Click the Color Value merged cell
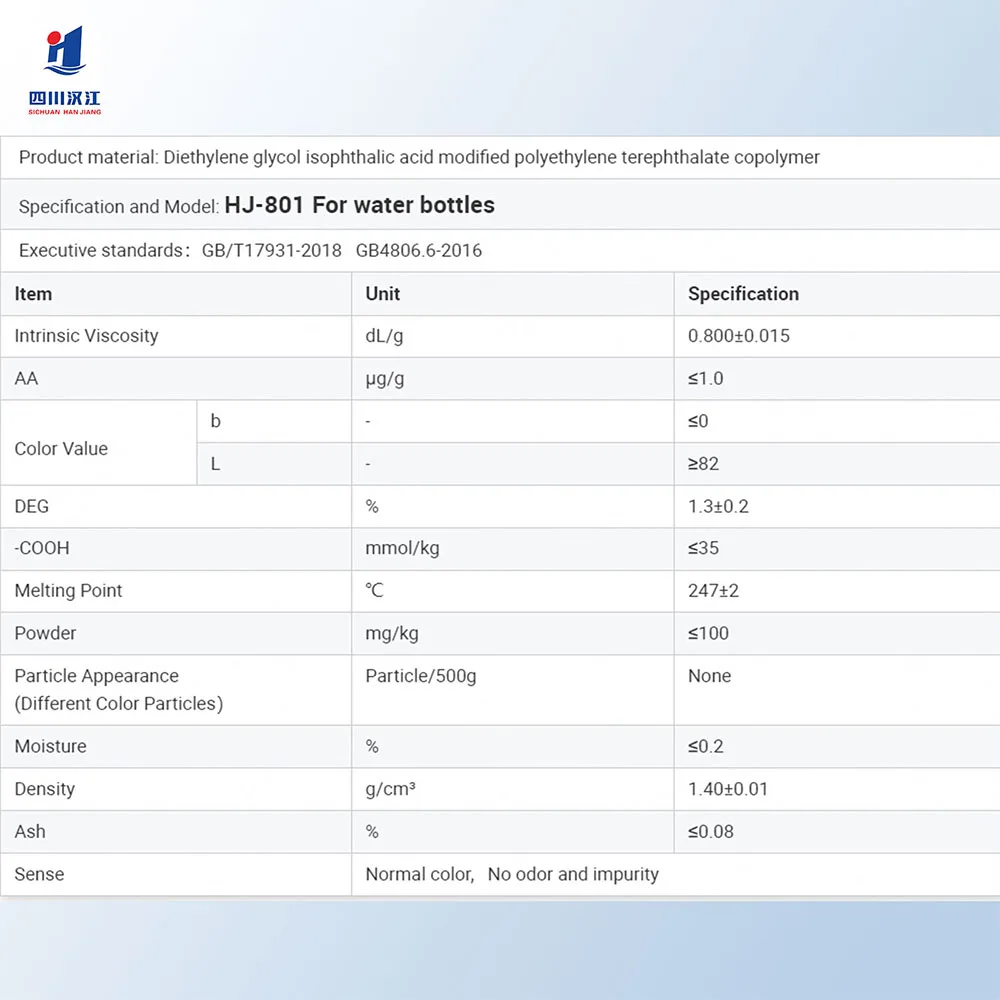The width and height of the screenshot is (1000, 1000). [x=61, y=449]
